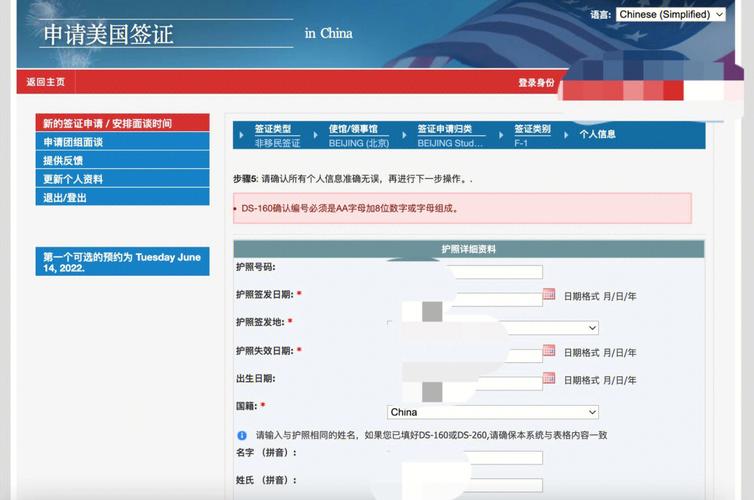Open calendar icon for birth date
This screenshot has height=500, width=754.
pyautogui.click(x=549, y=378)
